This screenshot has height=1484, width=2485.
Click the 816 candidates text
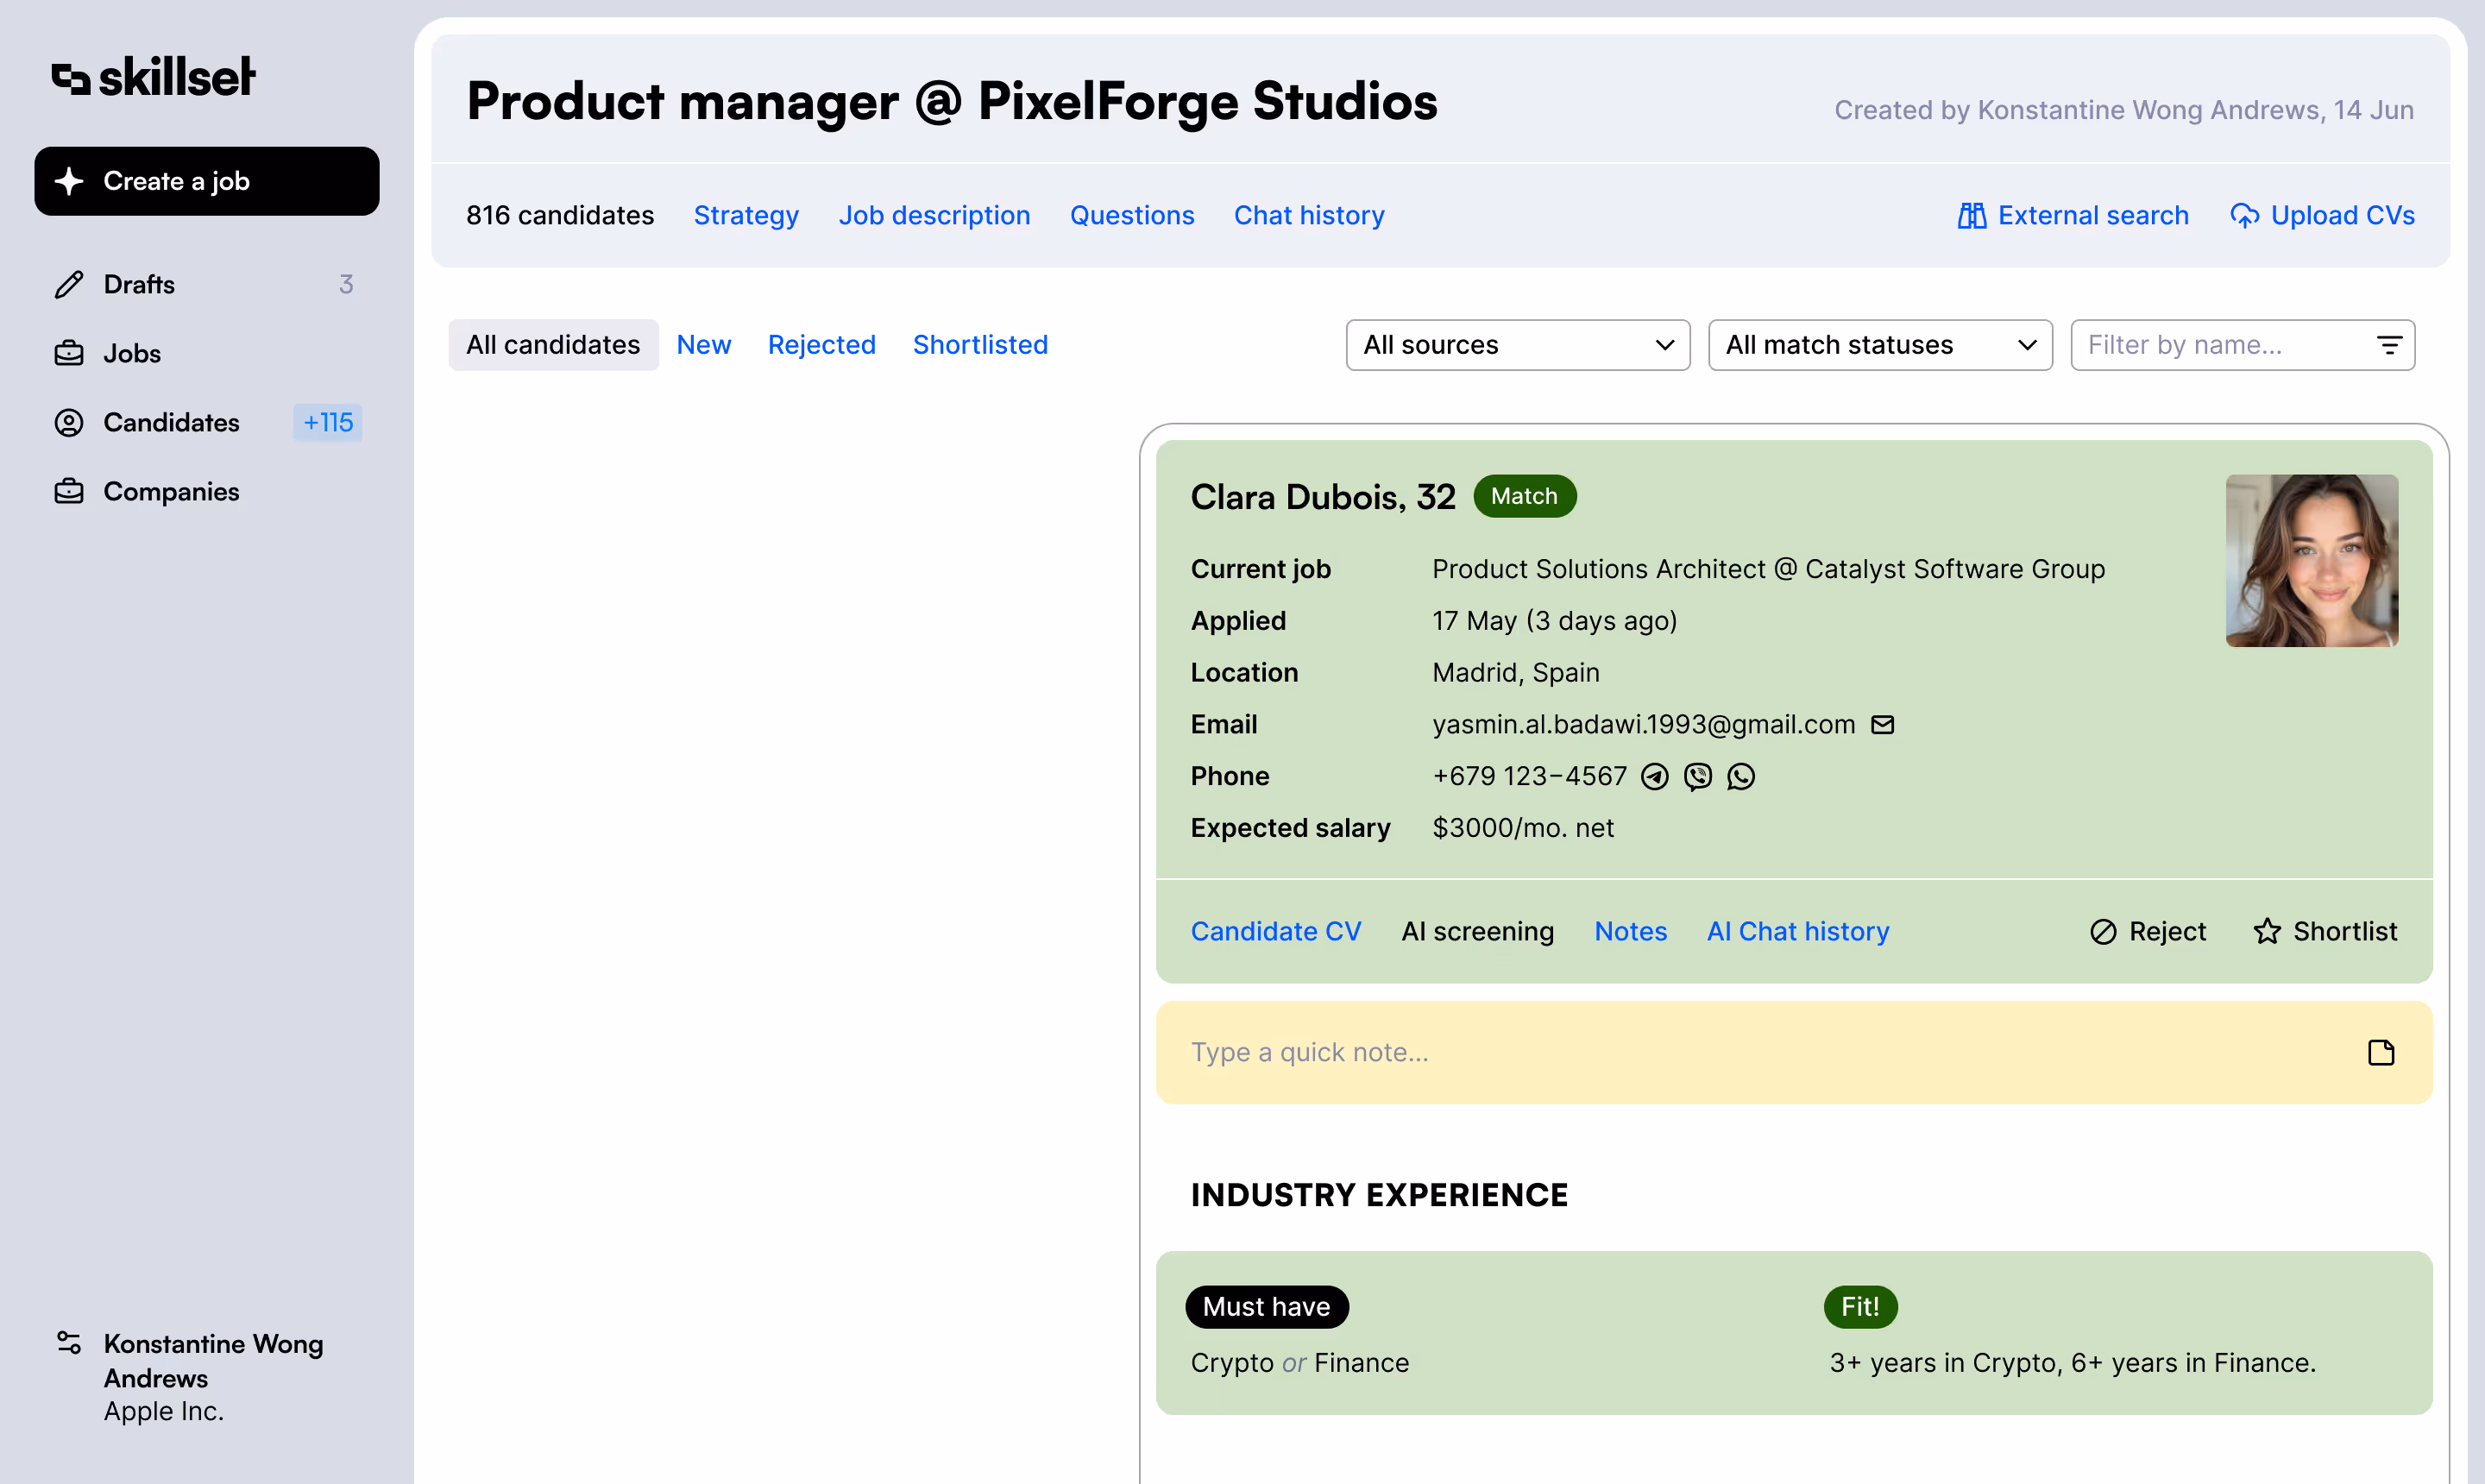(x=560, y=215)
